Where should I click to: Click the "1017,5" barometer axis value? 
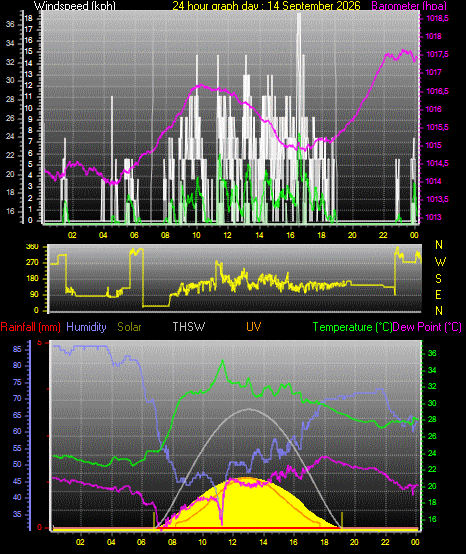438,54
